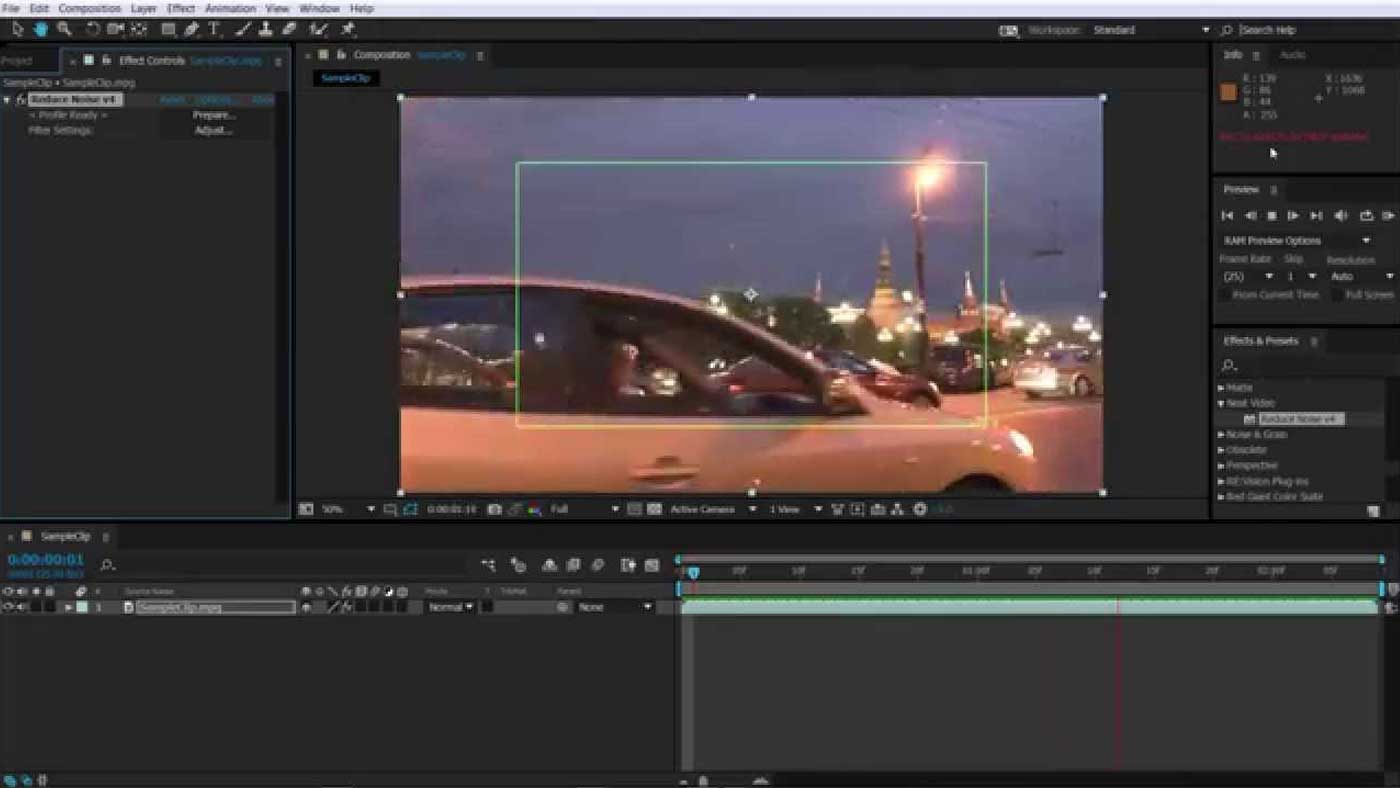Image resolution: width=1400 pixels, height=788 pixels.
Task: Hide the SampleClip.mpg layer video
Action: (8, 607)
